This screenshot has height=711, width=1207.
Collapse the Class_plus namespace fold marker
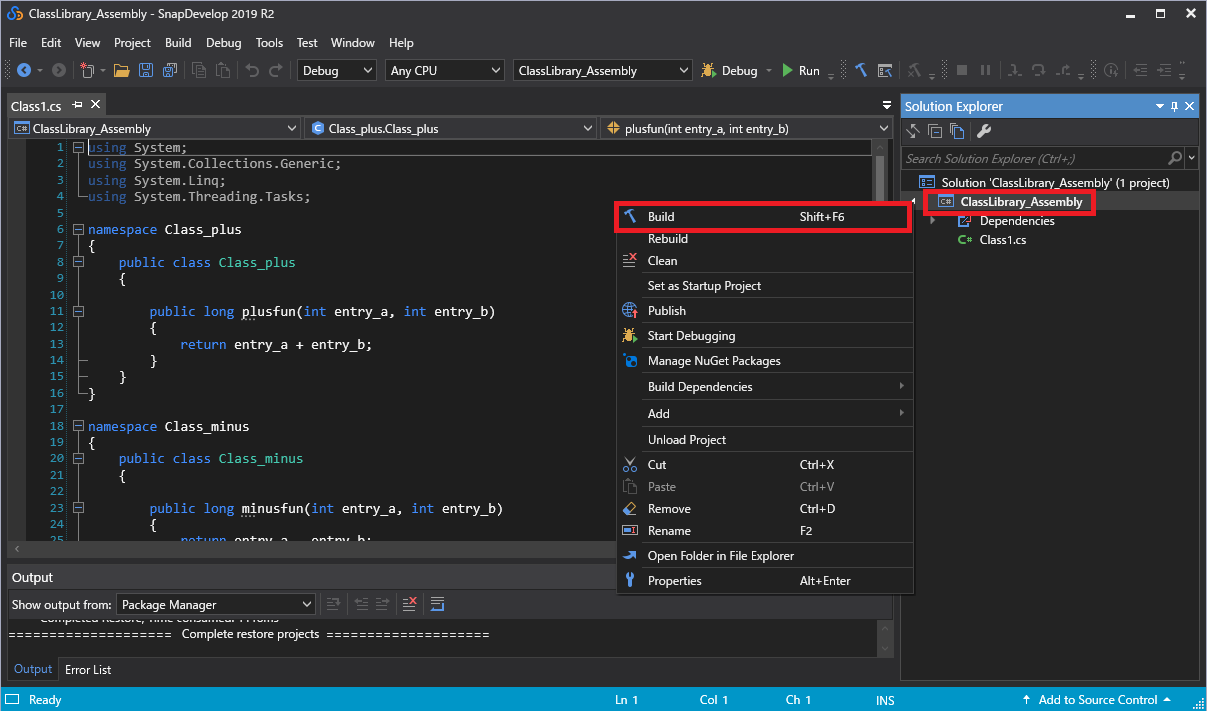coord(78,230)
